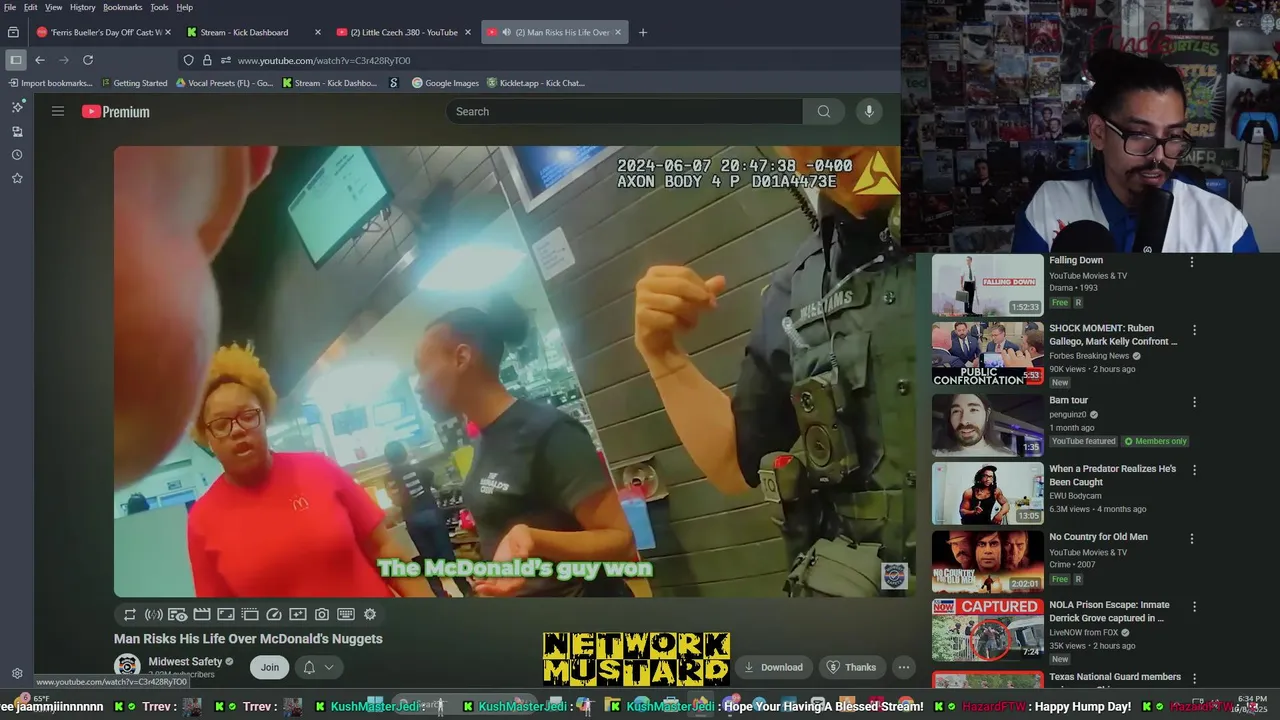The image size is (1280, 720).
Task: Open options menu for NOLA Prison Escape video
Action: (1194, 607)
